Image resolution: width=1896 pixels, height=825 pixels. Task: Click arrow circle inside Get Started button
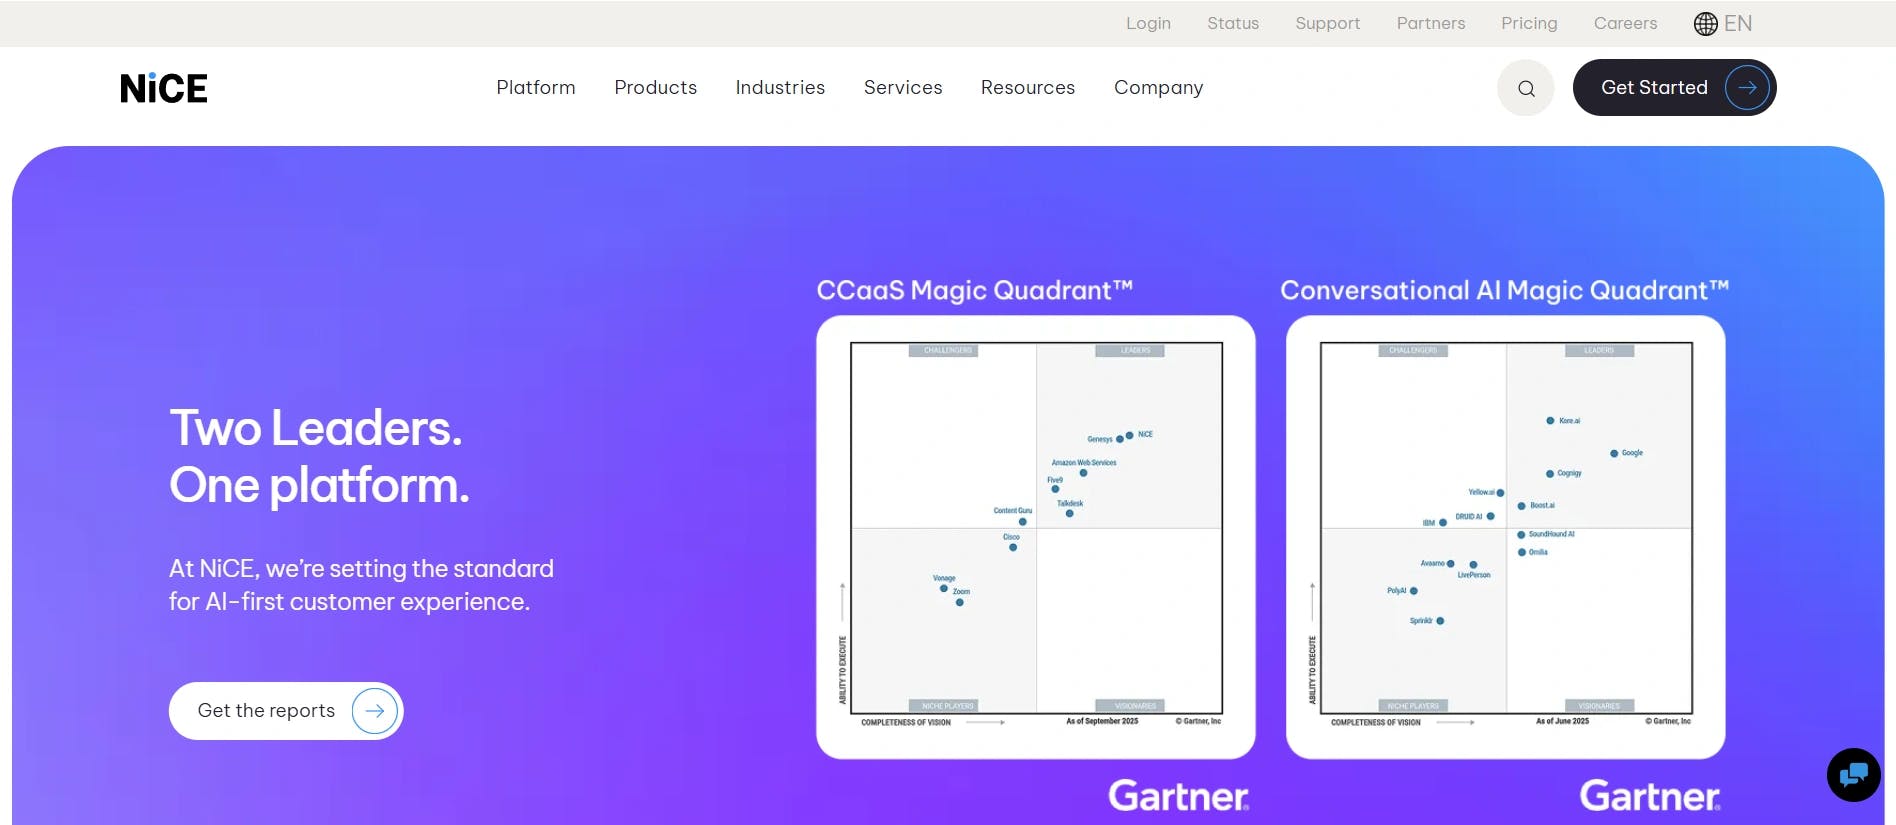click(x=1747, y=88)
